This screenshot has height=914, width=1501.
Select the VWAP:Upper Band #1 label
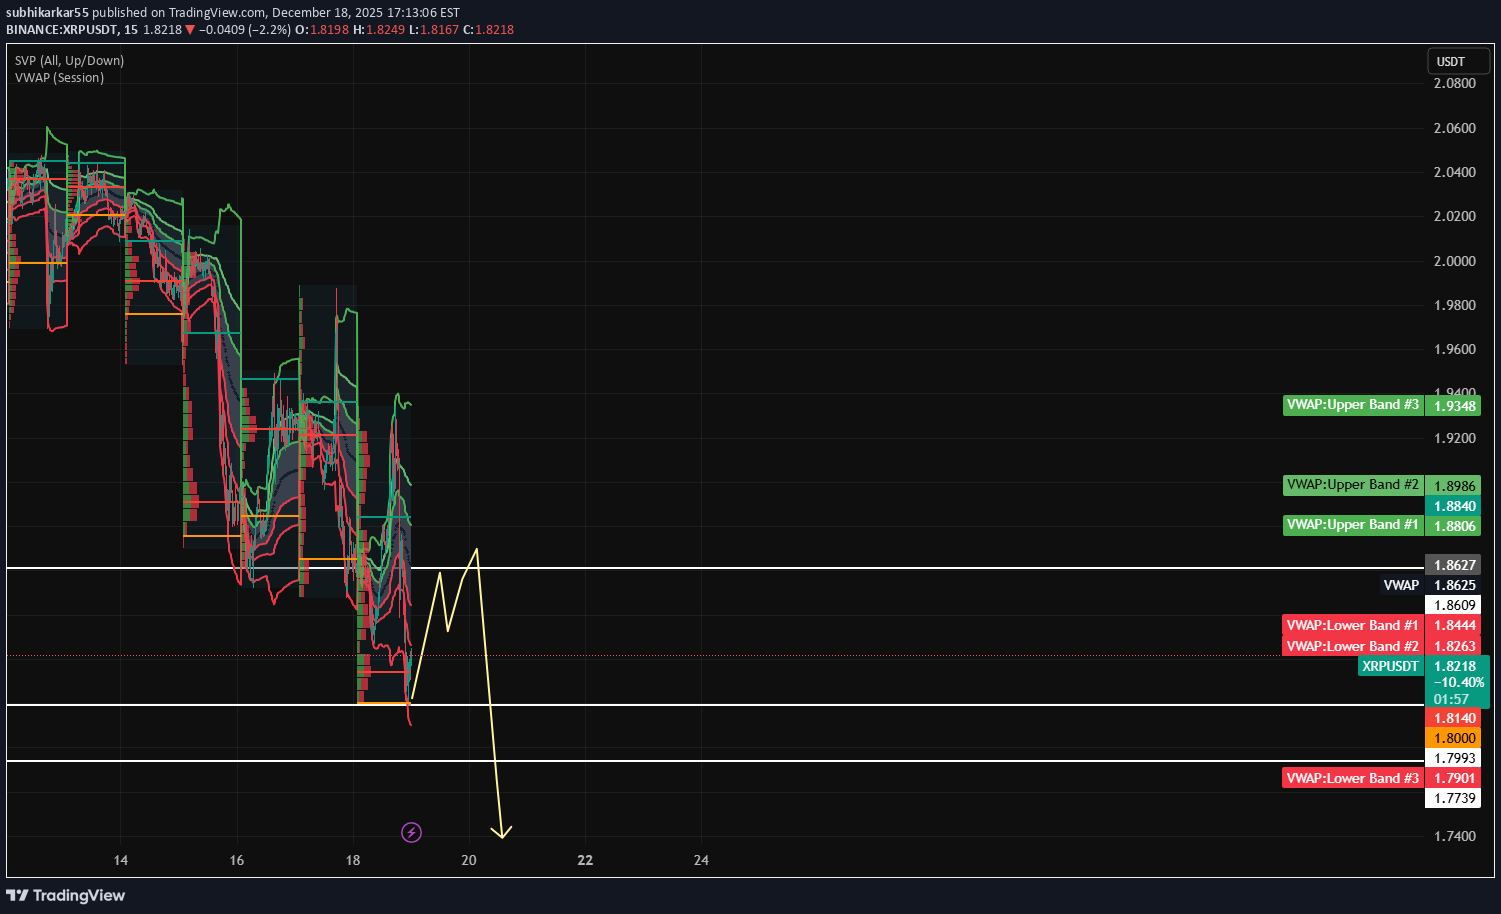pyautogui.click(x=1352, y=525)
